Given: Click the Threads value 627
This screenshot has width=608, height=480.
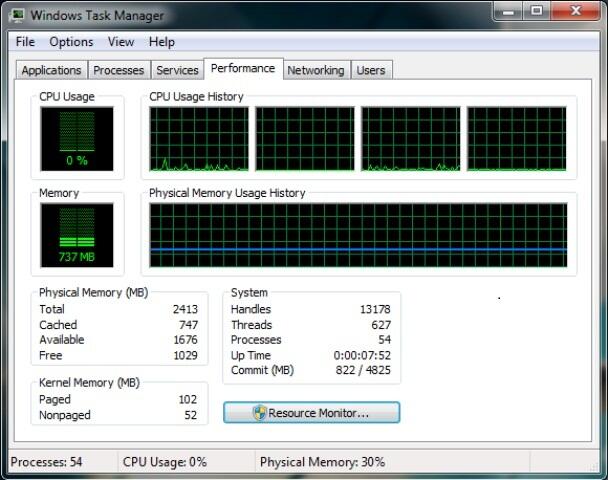Looking at the screenshot, I should click(x=381, y=325).
